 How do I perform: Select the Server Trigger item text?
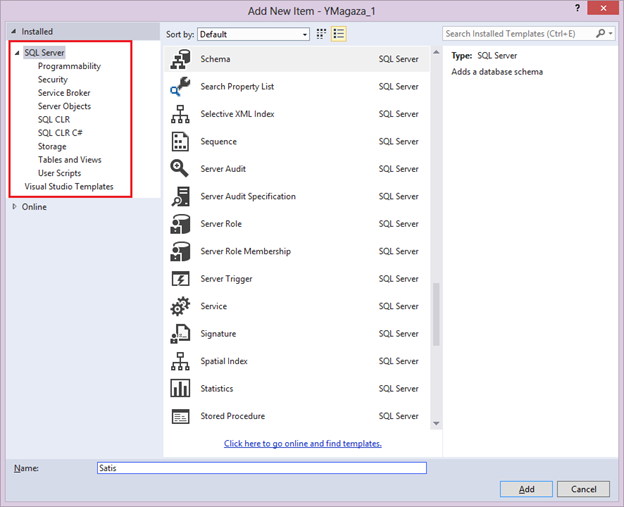click(x=226, y=279)
